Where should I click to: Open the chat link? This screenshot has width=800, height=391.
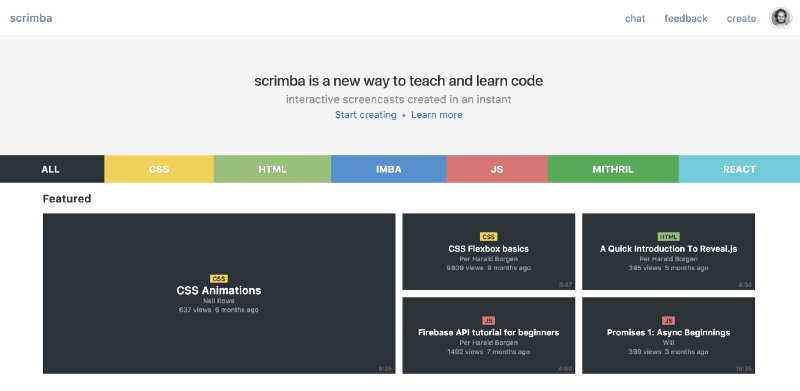pos(635,18)
